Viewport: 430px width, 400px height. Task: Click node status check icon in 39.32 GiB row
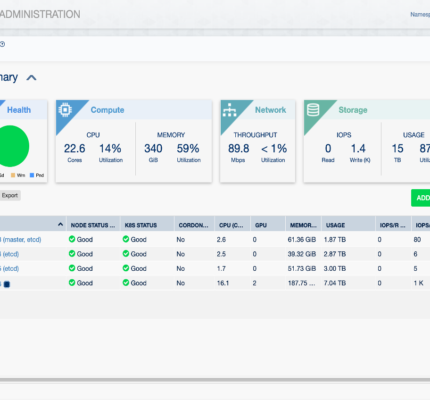tap(72, 254)
